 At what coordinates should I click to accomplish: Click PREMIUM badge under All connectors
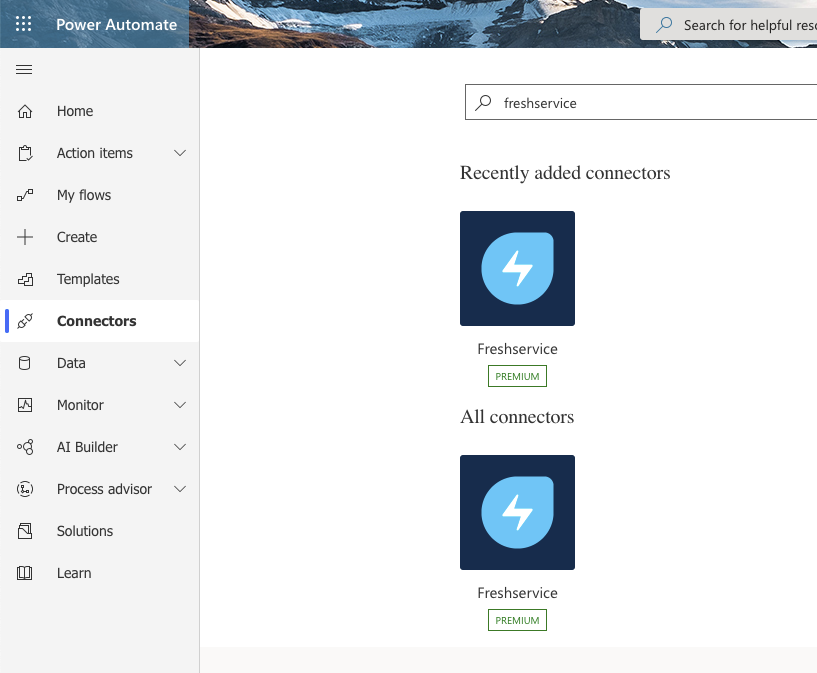[517, 620]
